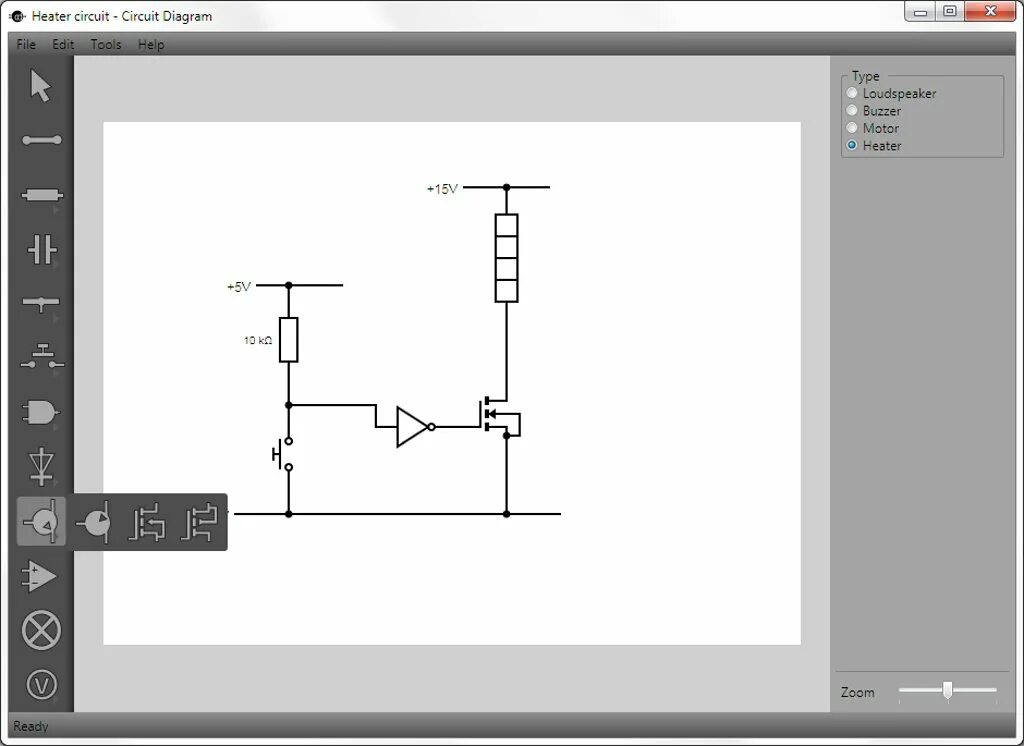This screenshot has width=1024, height=746.
Task: Open the Help menu
Action: click(x=151, y=44)
